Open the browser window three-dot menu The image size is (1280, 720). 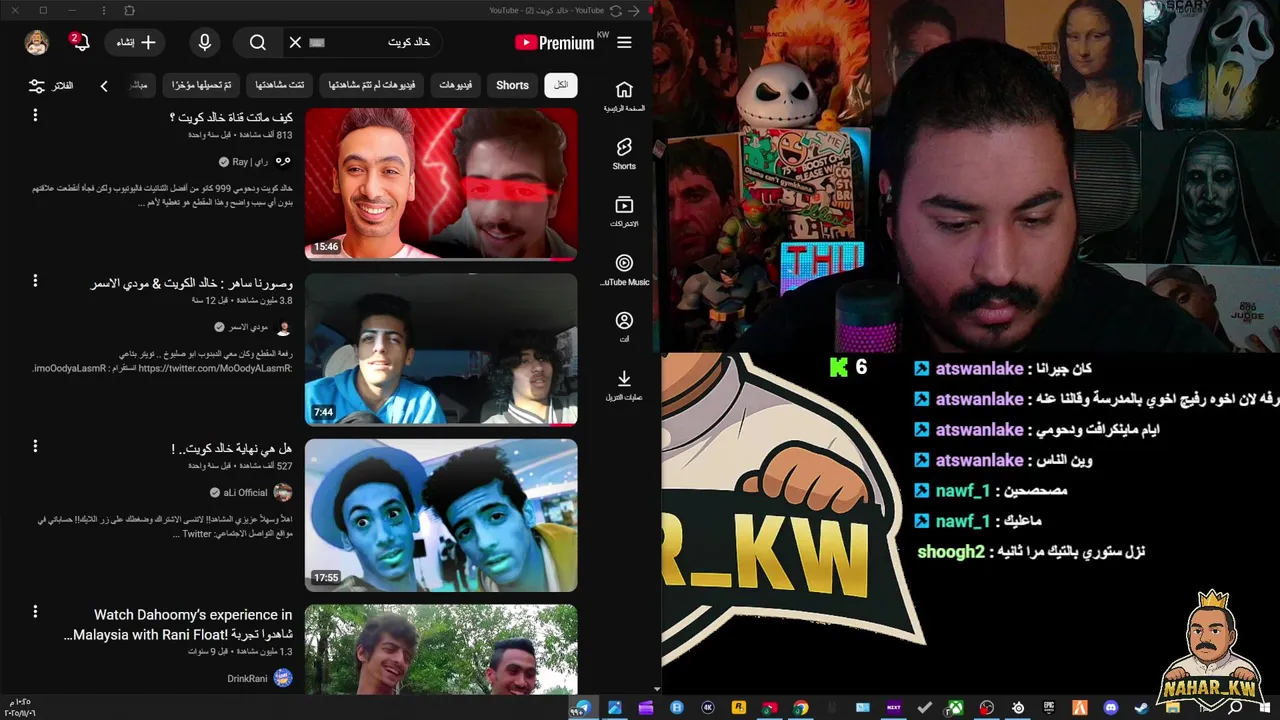[104, 10]
